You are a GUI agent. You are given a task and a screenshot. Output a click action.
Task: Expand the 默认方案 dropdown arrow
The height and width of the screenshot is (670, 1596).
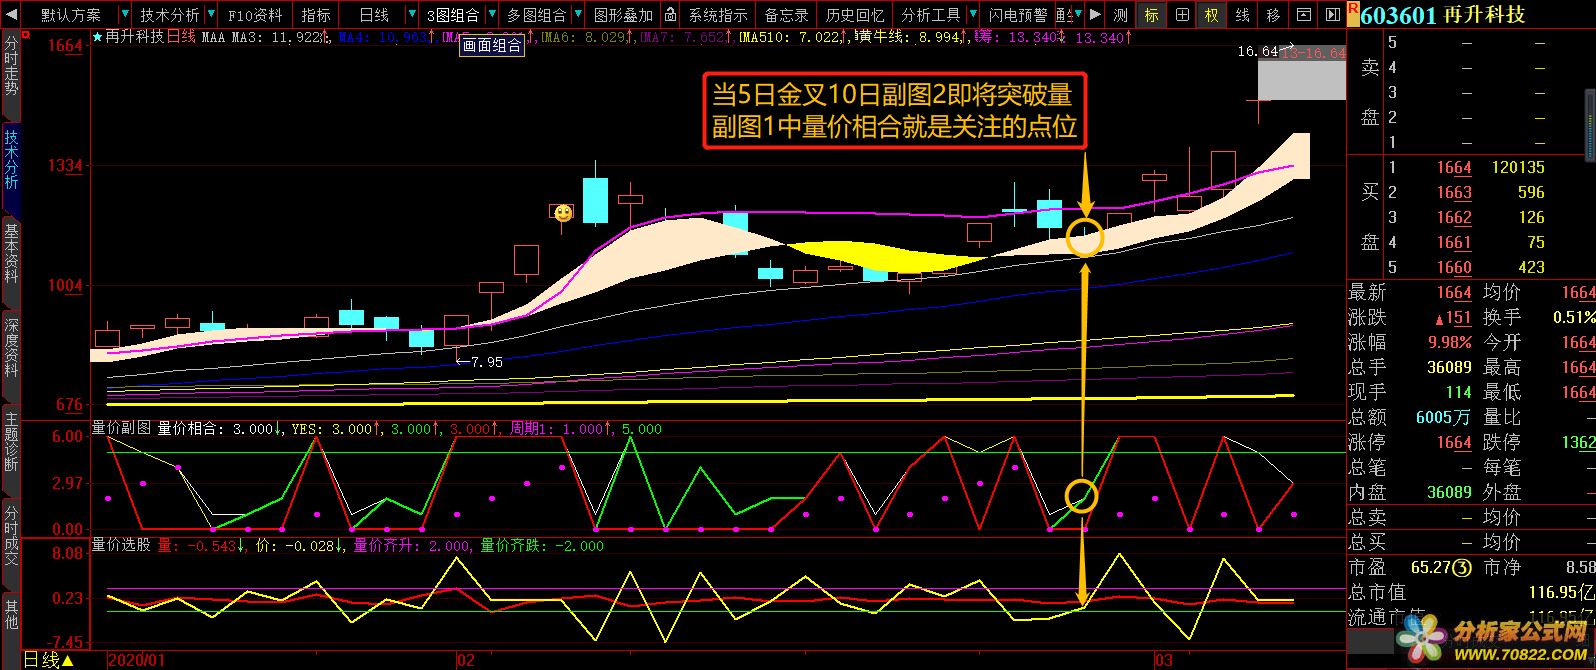click(124, 15)
